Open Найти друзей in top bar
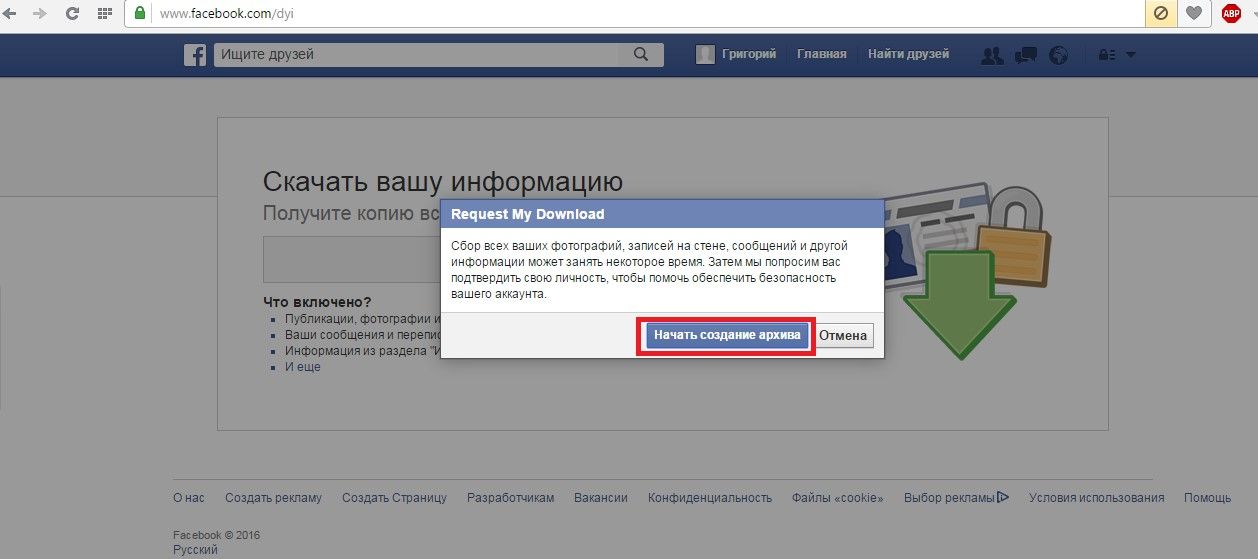This screenshot has height=559, width=1258. [908, 54]
